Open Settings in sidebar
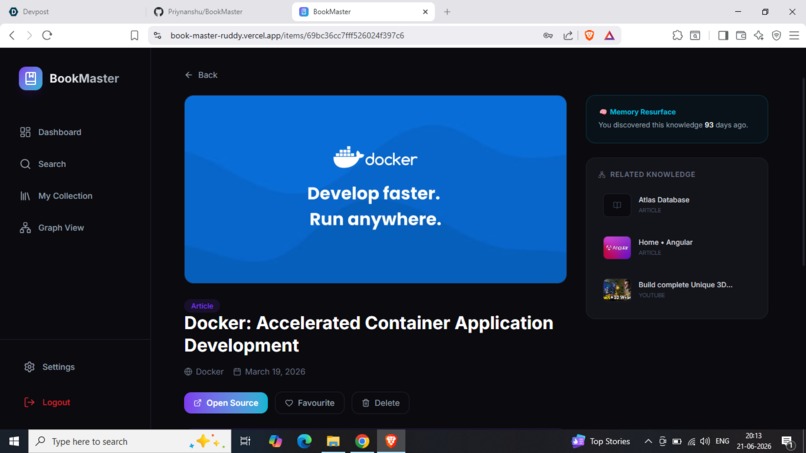Screen dimensions: 806x453 49,367
